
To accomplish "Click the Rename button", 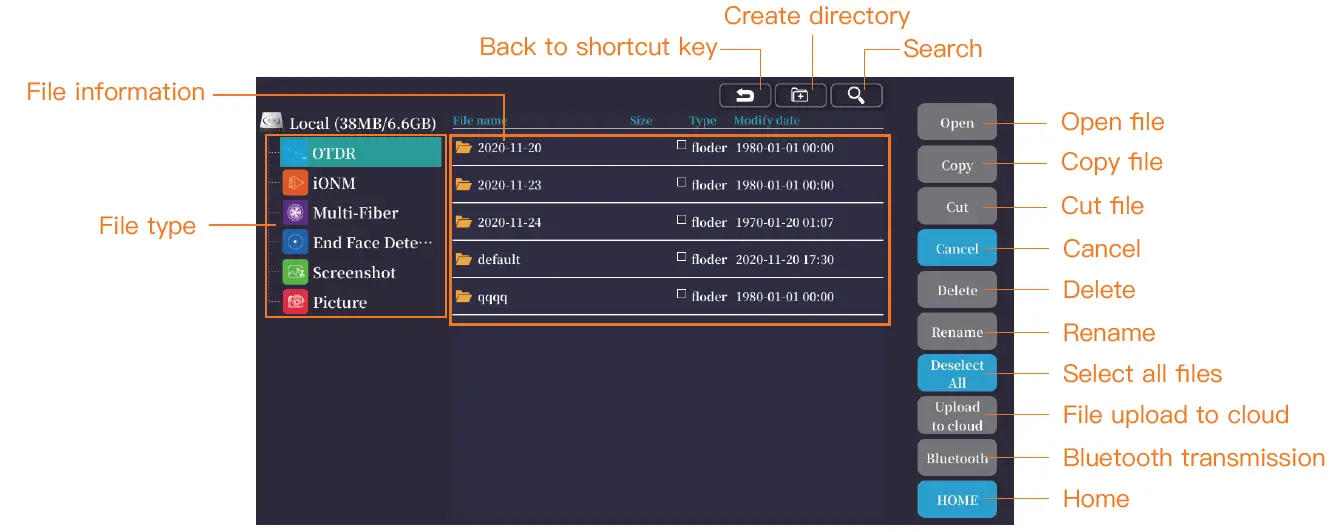I will (957, 332).
